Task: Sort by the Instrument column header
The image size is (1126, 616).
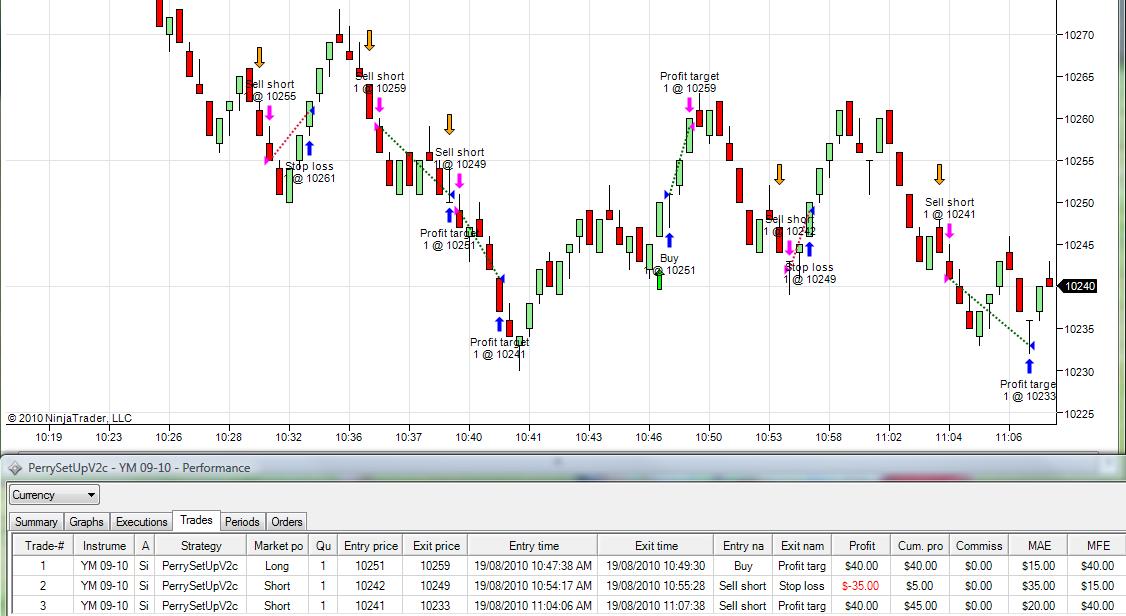Action: click(104, 546)
